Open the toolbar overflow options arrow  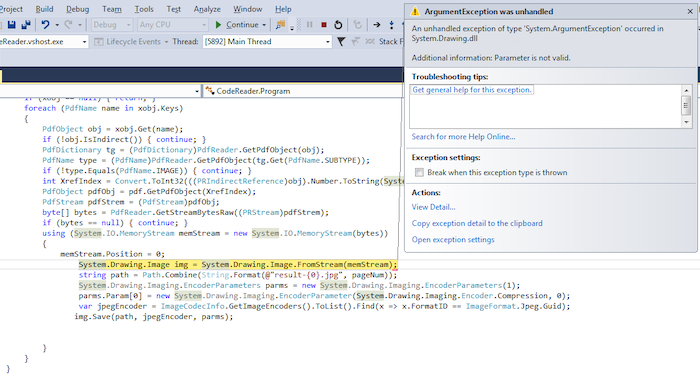[x=292, y=27]
